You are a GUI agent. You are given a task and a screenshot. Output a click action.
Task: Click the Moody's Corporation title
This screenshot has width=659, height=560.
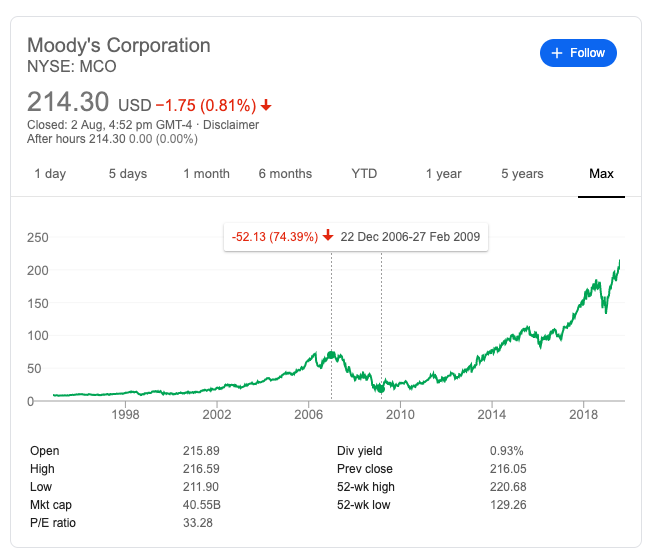tap(118, 45)
